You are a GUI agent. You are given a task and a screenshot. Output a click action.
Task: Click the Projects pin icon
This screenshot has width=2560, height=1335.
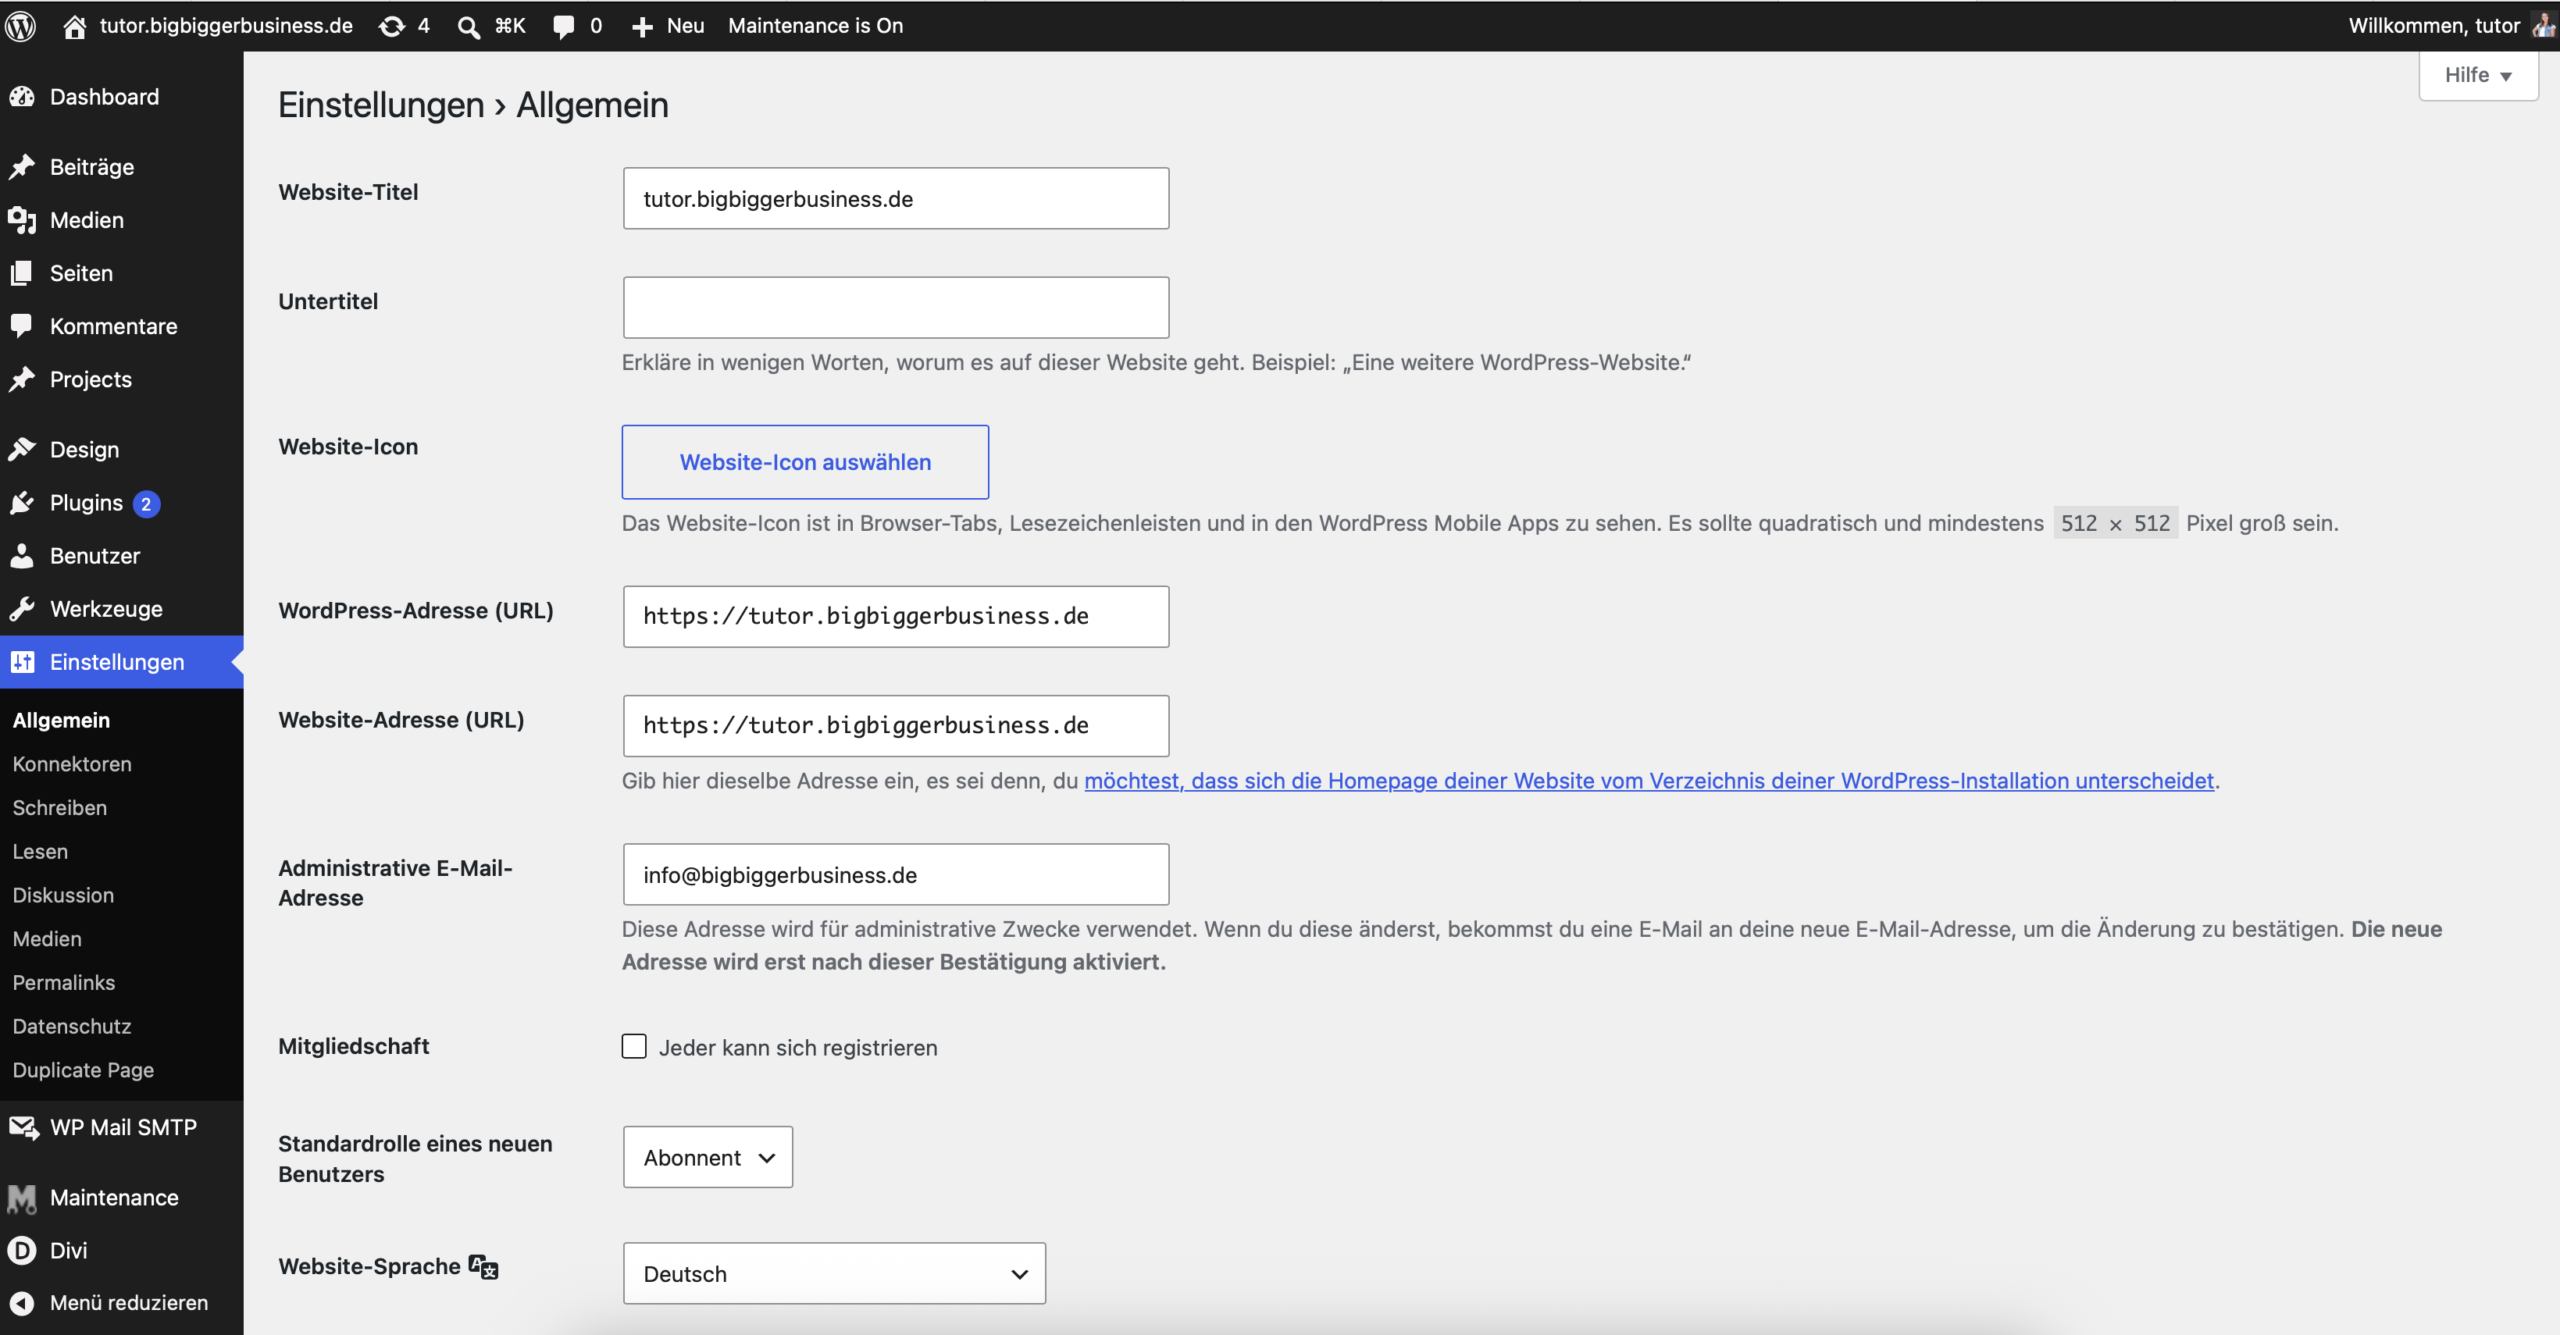coord(22,379)
